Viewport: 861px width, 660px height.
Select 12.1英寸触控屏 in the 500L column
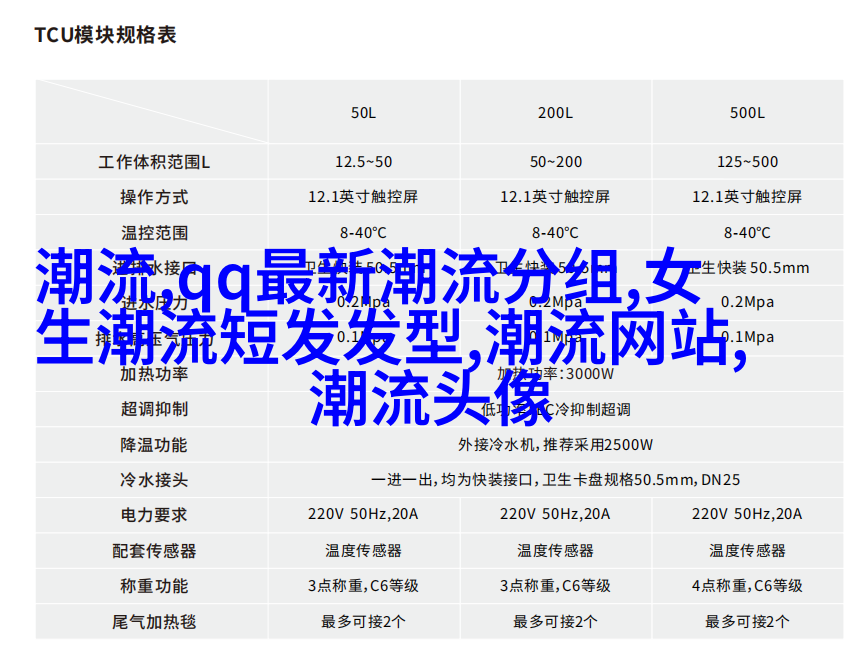747,197
